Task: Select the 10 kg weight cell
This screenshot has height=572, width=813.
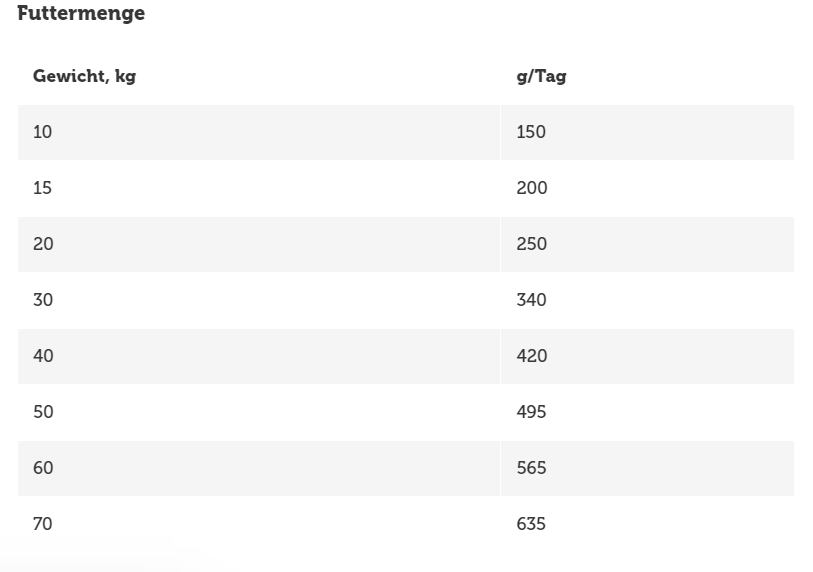Action: pyautogui.click(x=42, y=132)
